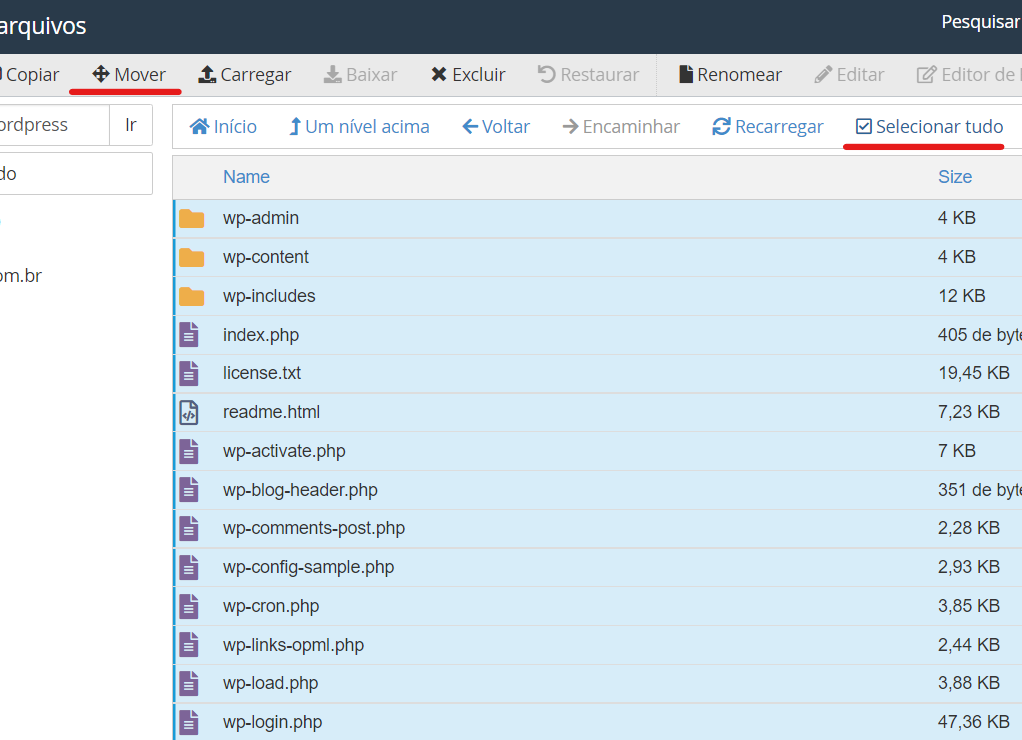Click the Restaurar toolbar button

click(x=588, y=74)
